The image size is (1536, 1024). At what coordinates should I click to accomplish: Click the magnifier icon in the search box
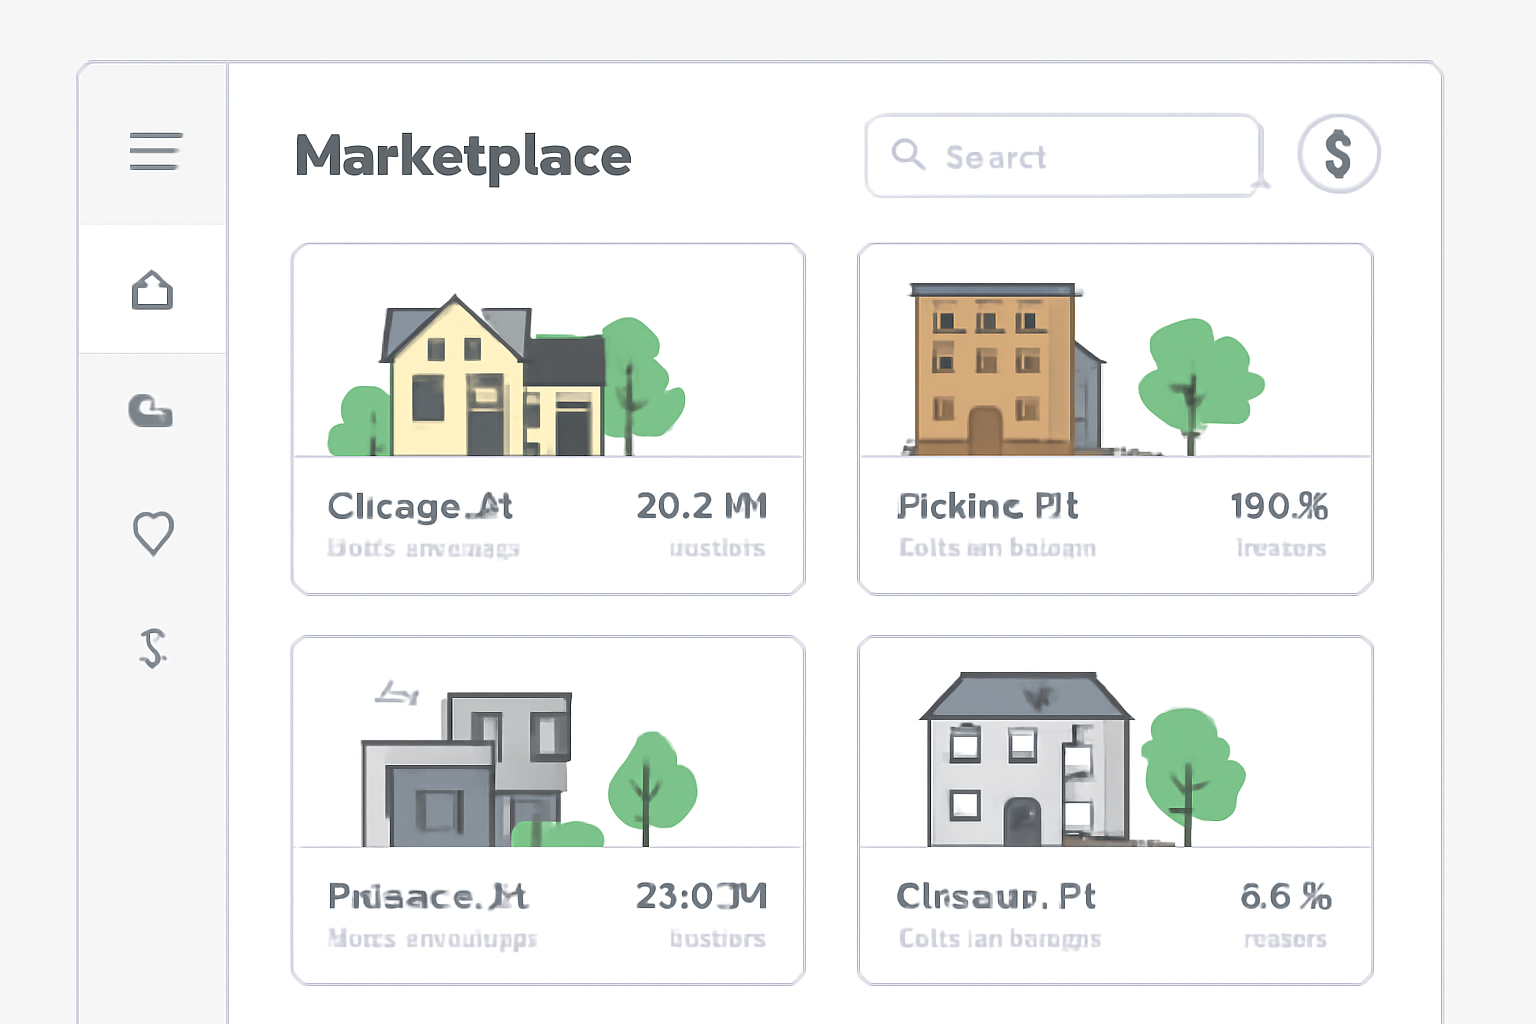point(908,155)
